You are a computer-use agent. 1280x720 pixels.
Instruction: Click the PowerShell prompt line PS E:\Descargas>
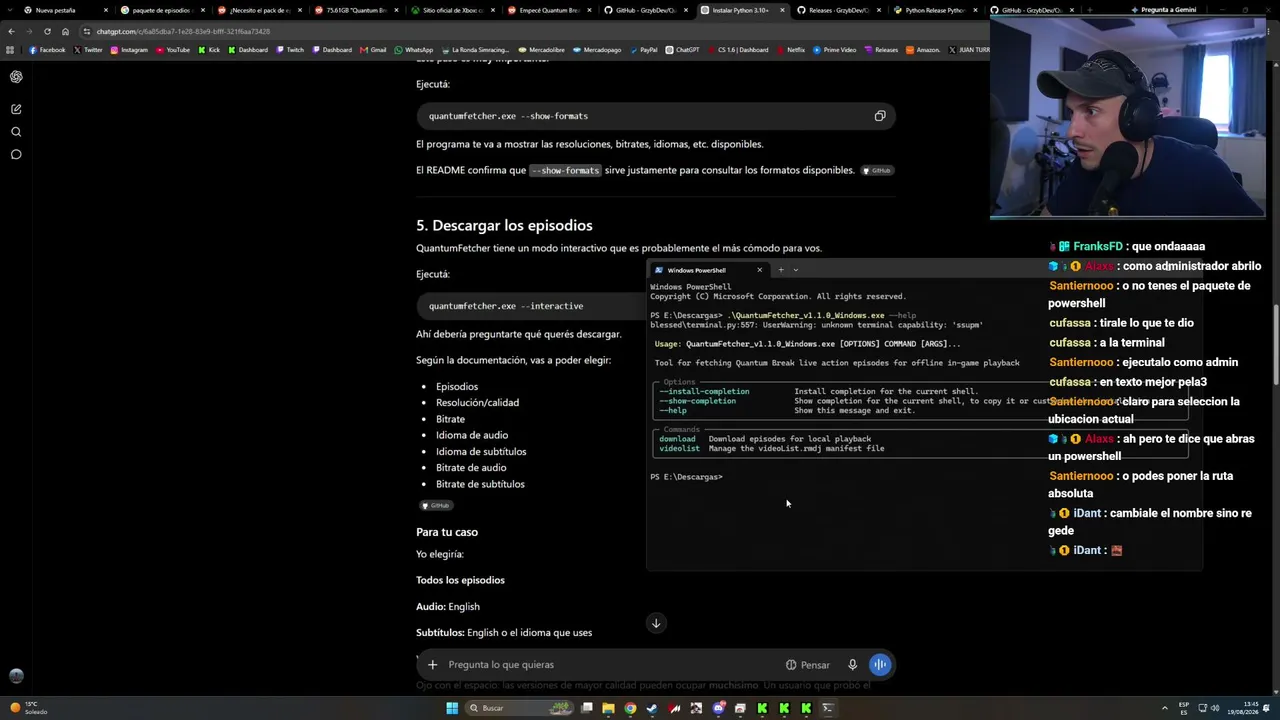click(x=686, y=477)
